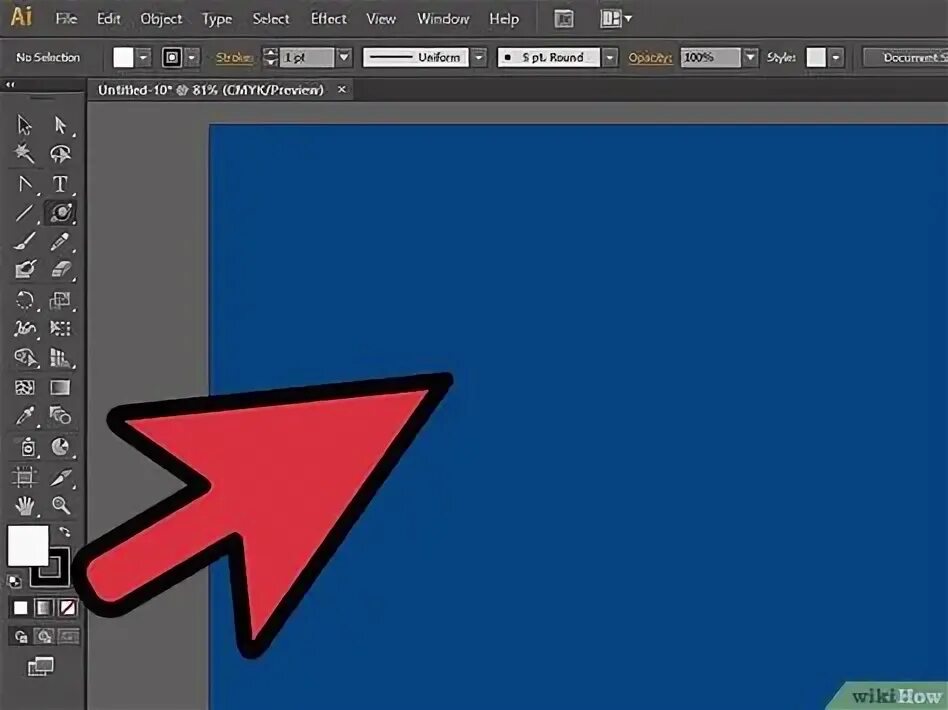Expand the Uniform width profile dropdown
Image resolution: width=948 pixels, height=710 pixels.
pyautogui.click(x=479, y=57)
